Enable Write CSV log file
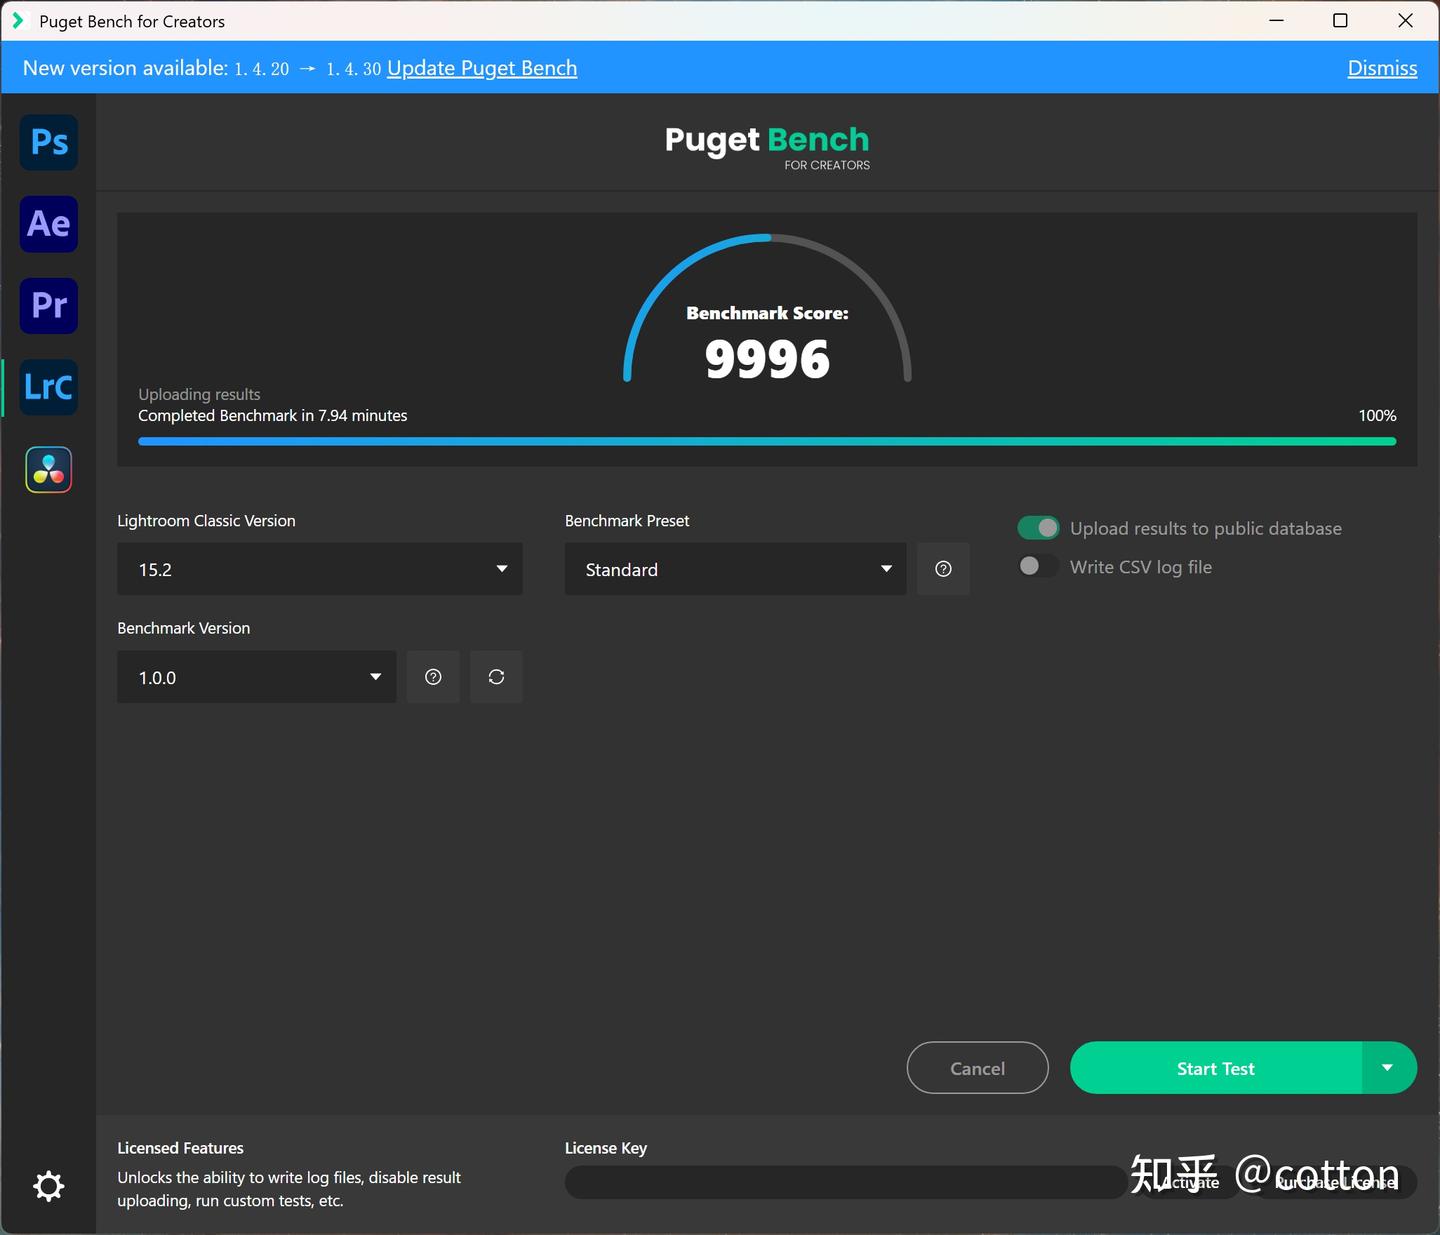This screenshot has width=1440, height=1235. click(1038, 566)
